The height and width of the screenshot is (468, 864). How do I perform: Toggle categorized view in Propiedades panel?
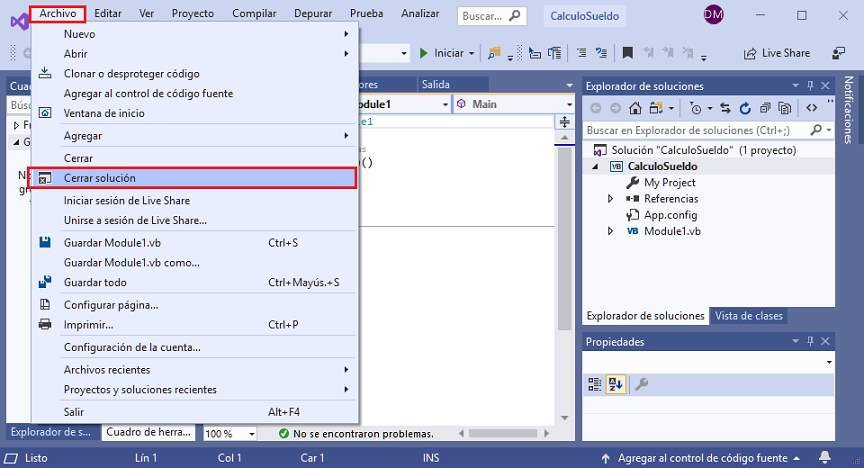[x=595, y=384]
